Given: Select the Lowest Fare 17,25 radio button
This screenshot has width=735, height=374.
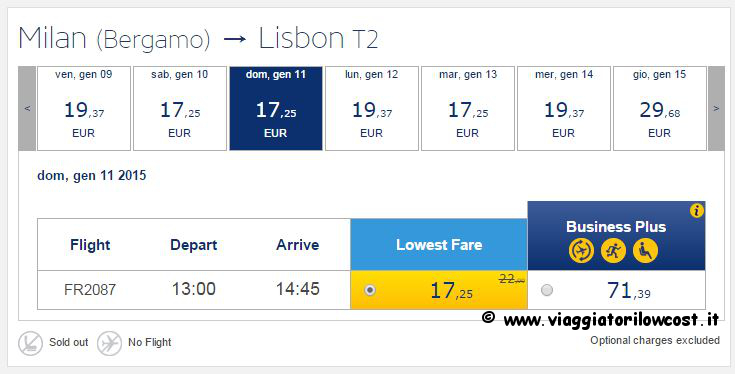Looking at the screenshot, I should tap(370, 290).
